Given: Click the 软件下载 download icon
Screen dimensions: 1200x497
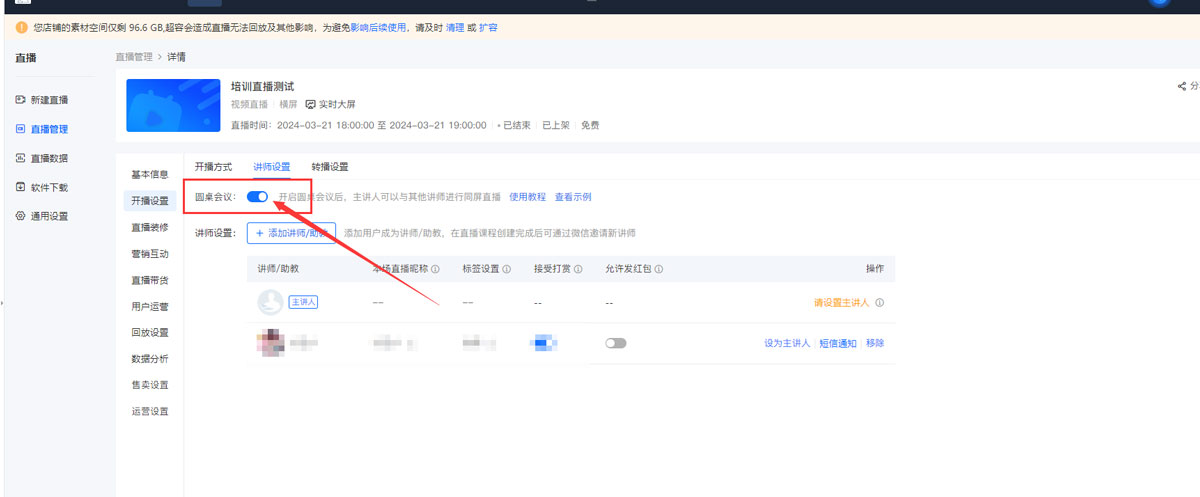Looking at the screenshot, I should pyautogui.click(x=20, y=187).
